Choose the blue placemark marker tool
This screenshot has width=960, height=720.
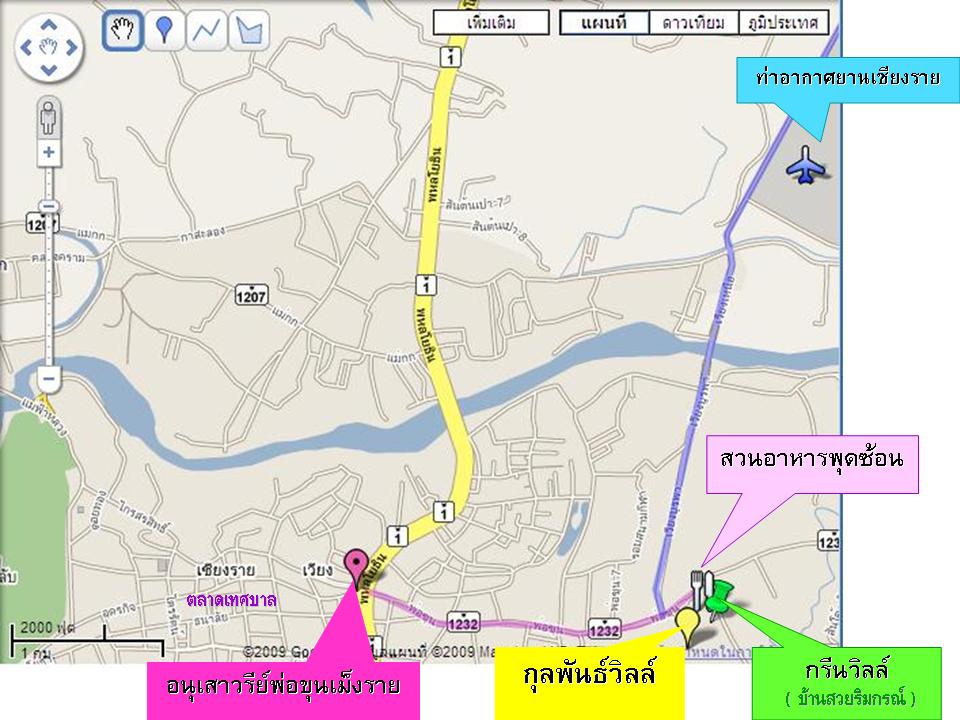(164, 30)
